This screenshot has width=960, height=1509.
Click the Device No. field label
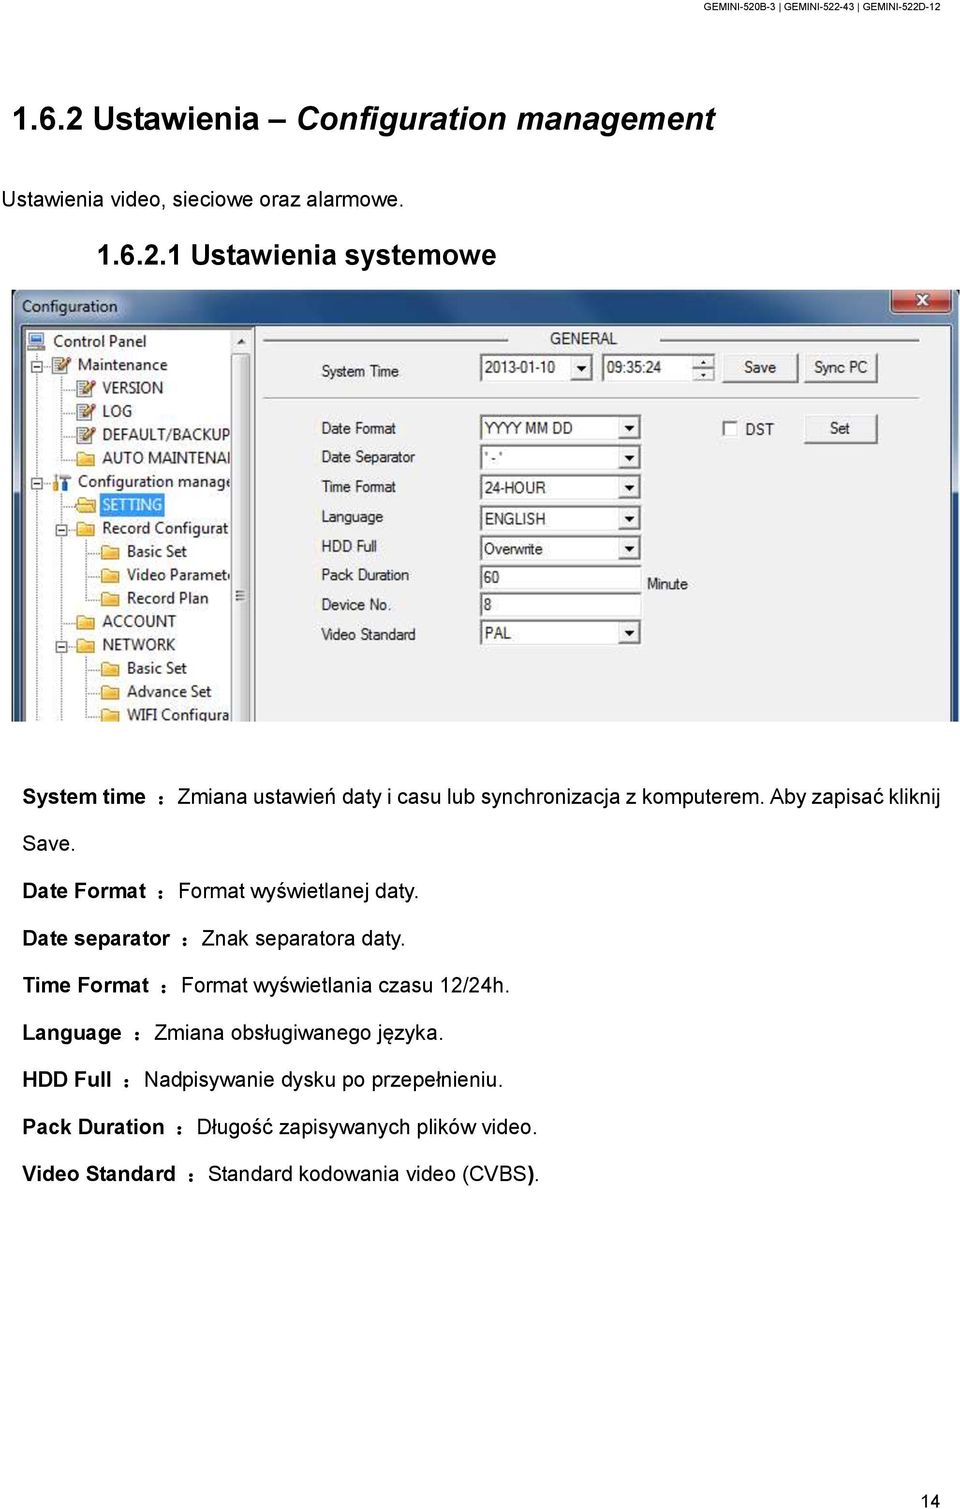[356, 605]
